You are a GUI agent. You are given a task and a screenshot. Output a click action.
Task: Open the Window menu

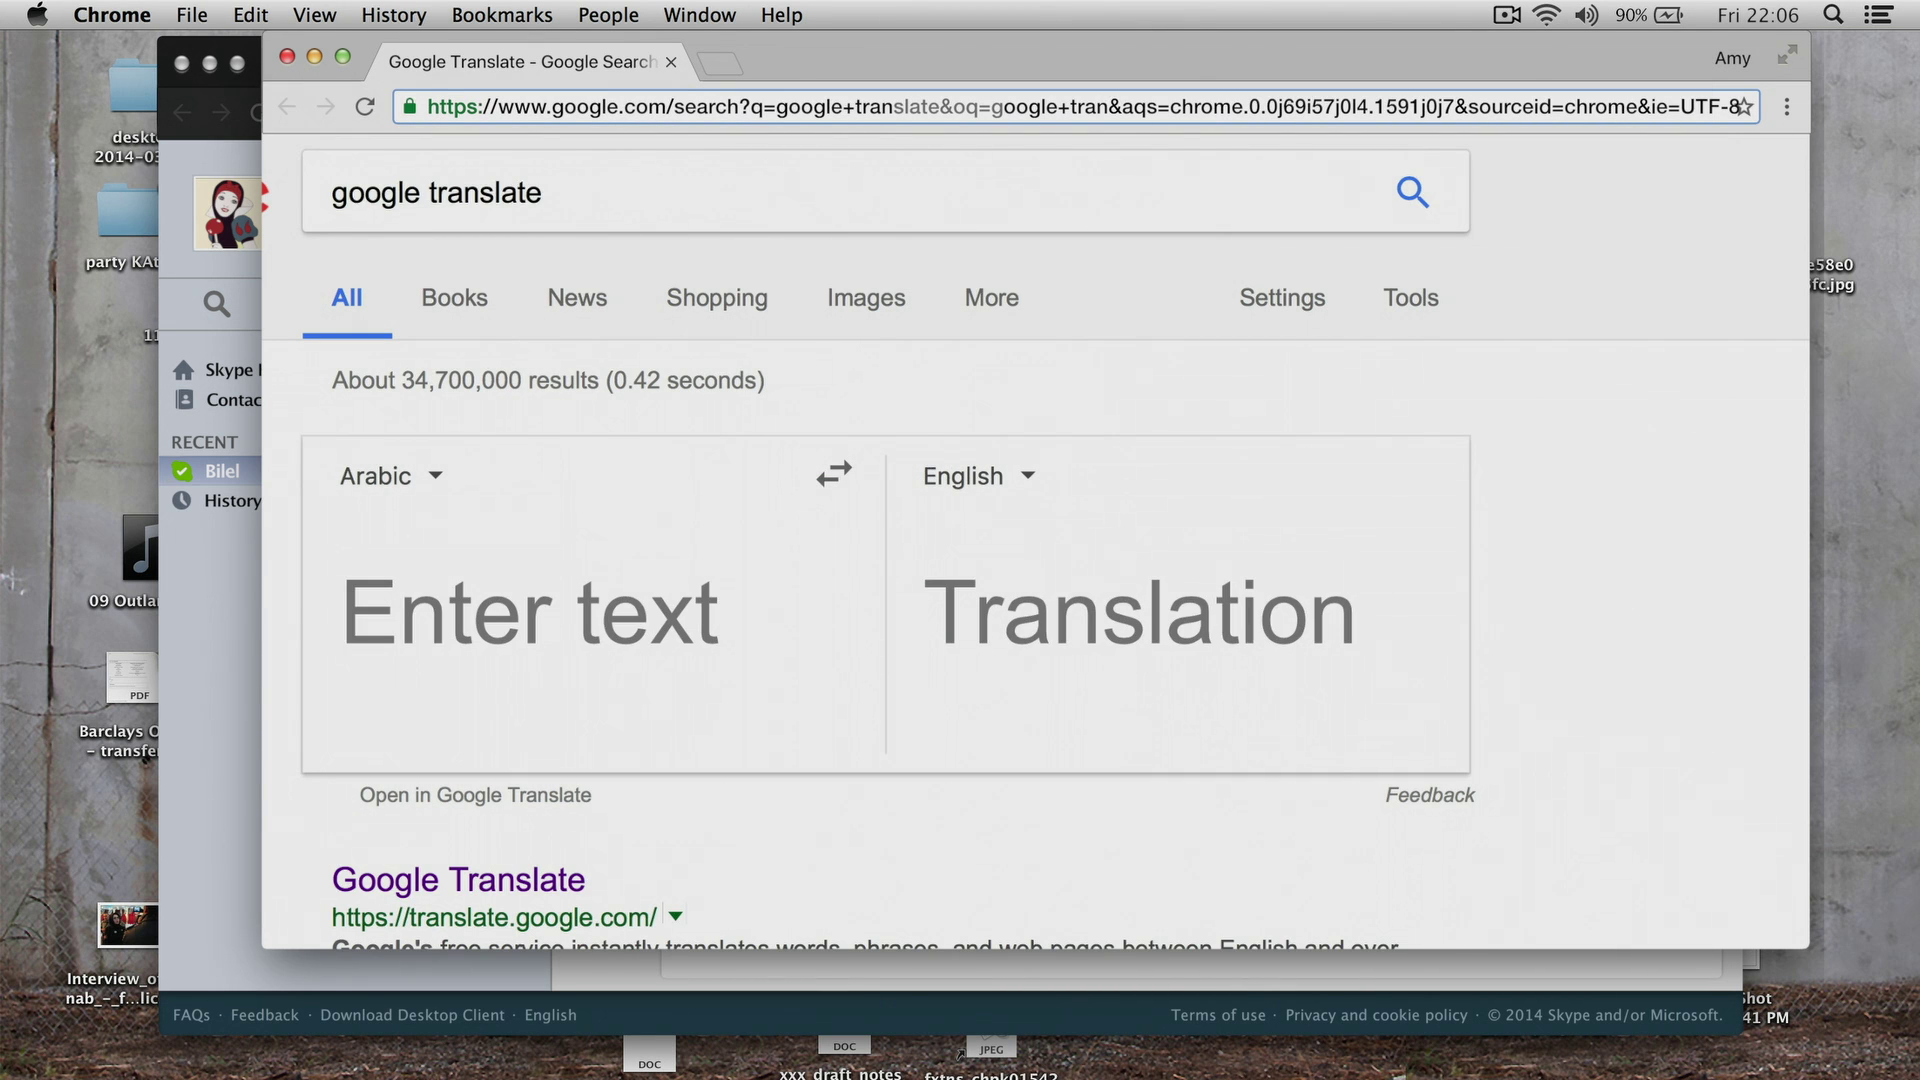[700, 15]
